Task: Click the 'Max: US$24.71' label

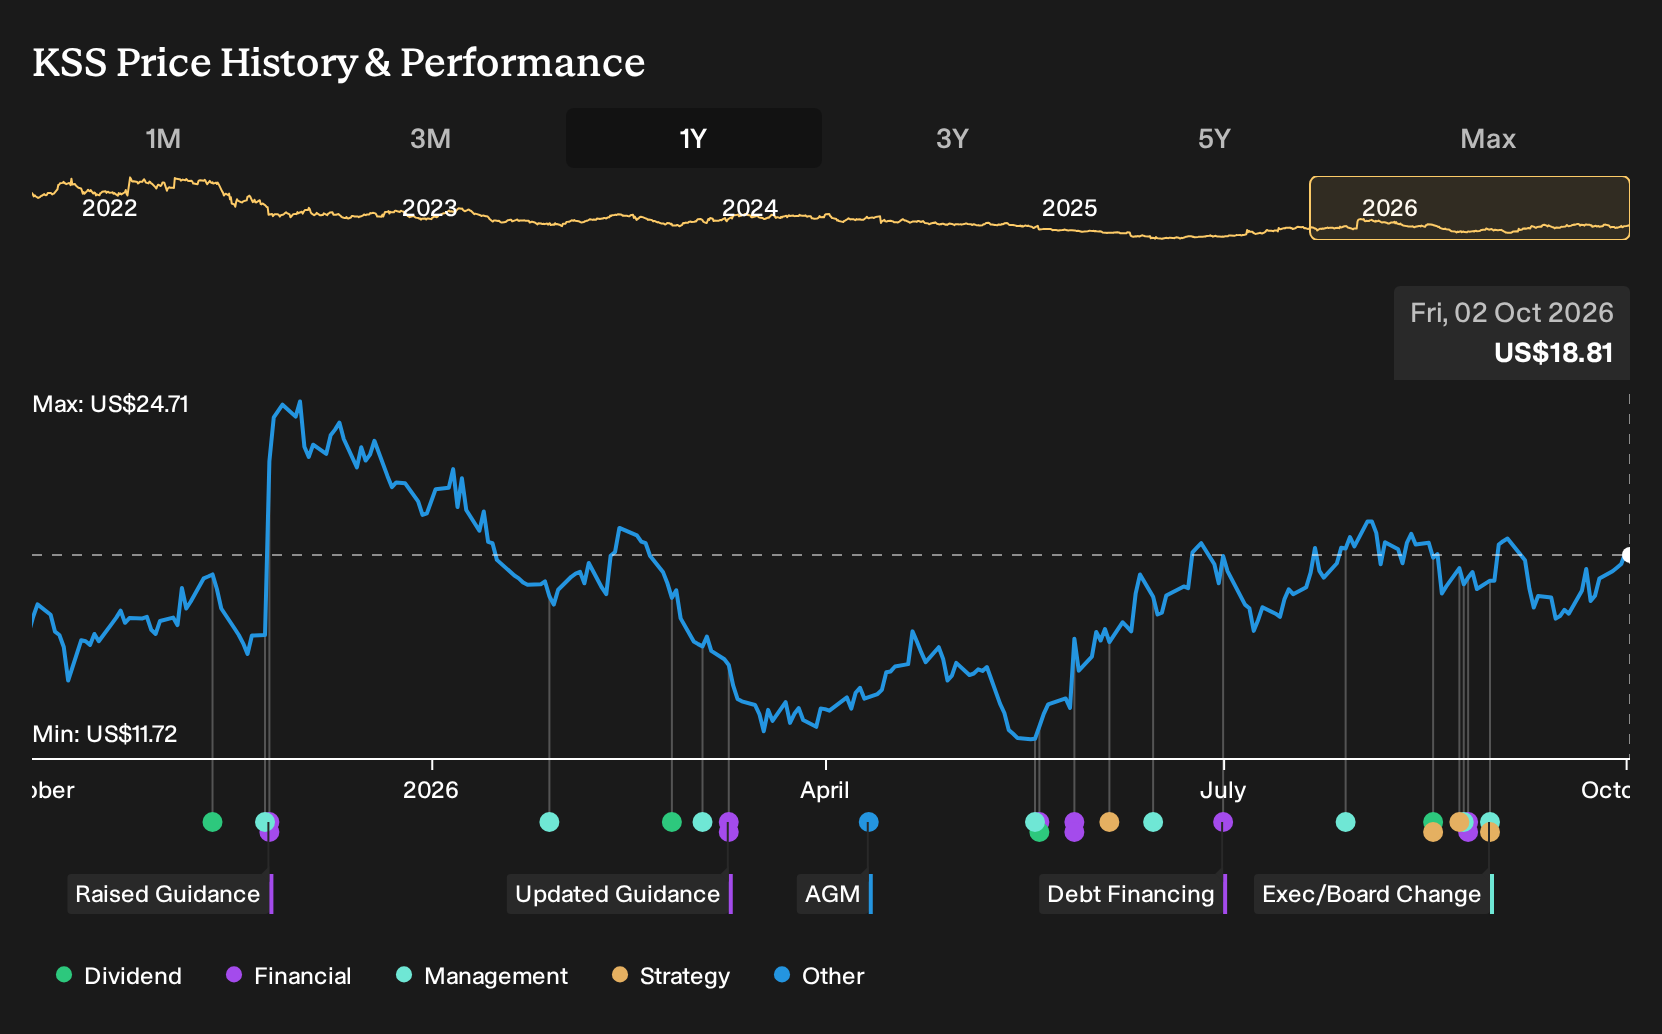Action: click(111, 404)
